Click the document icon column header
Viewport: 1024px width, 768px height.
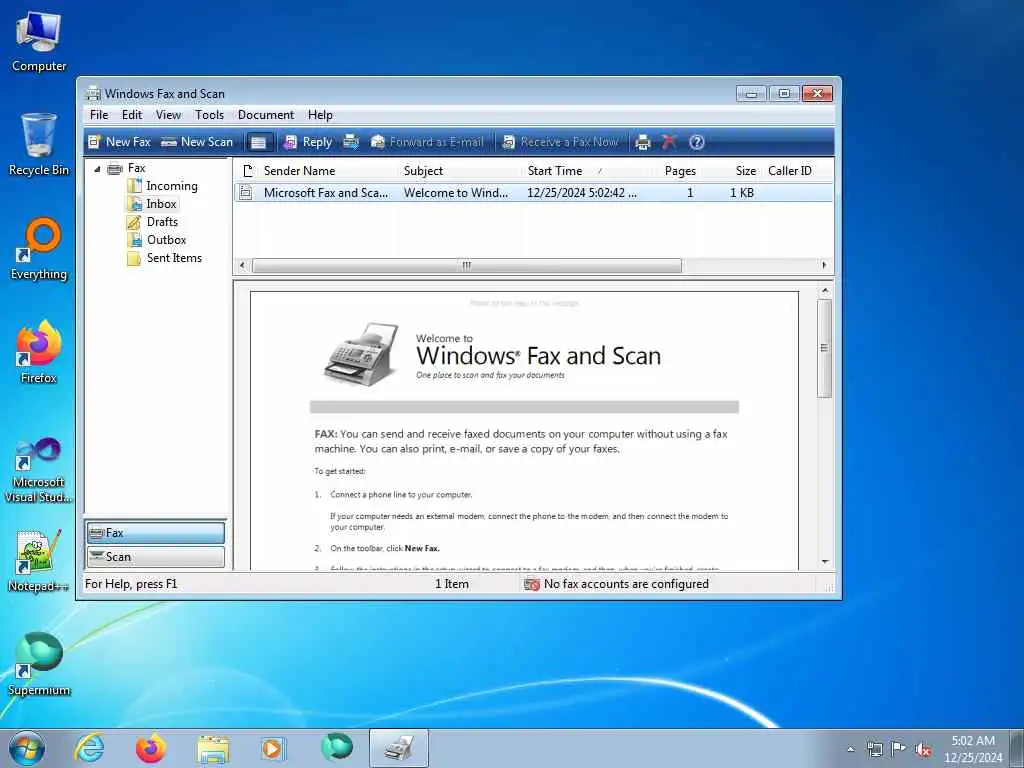[x=247, y=171]
